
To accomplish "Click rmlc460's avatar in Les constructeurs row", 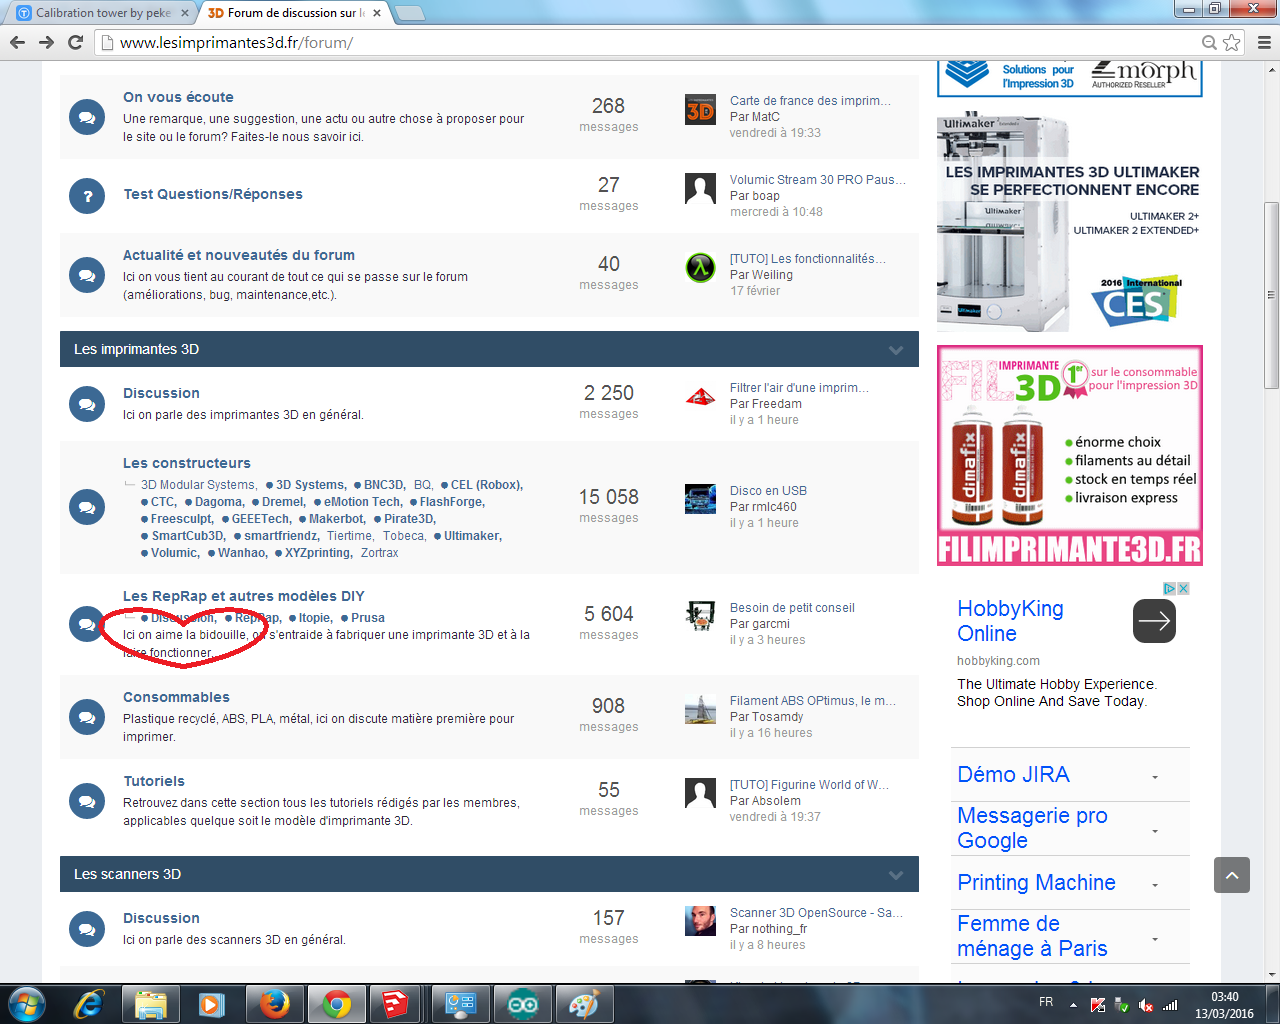I will tap(700, 500).
